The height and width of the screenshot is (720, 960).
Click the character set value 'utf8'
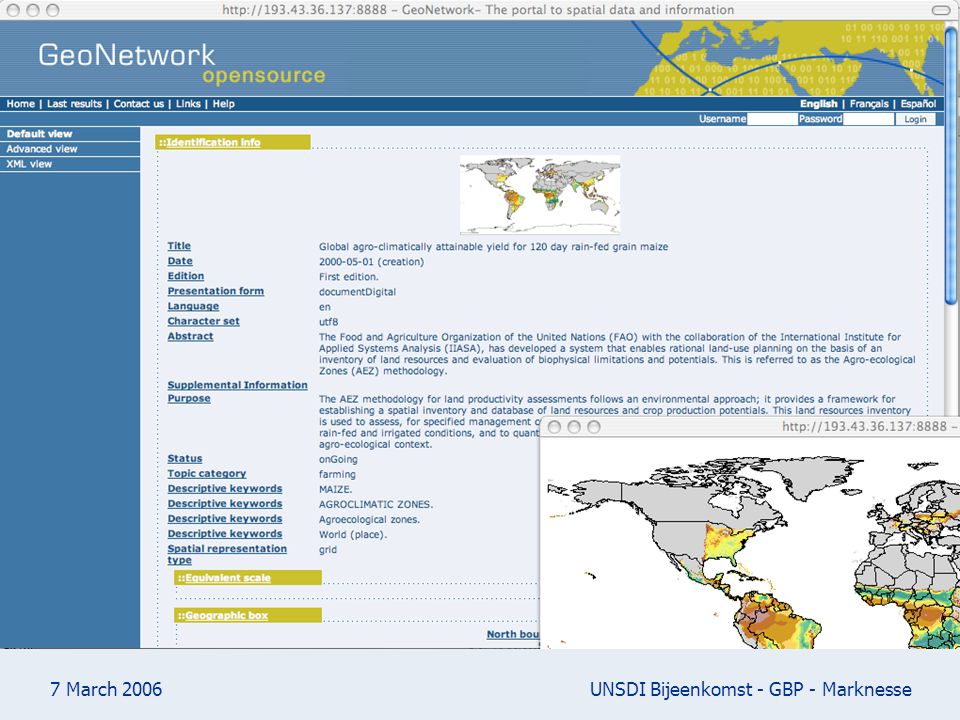pos(328,322)
